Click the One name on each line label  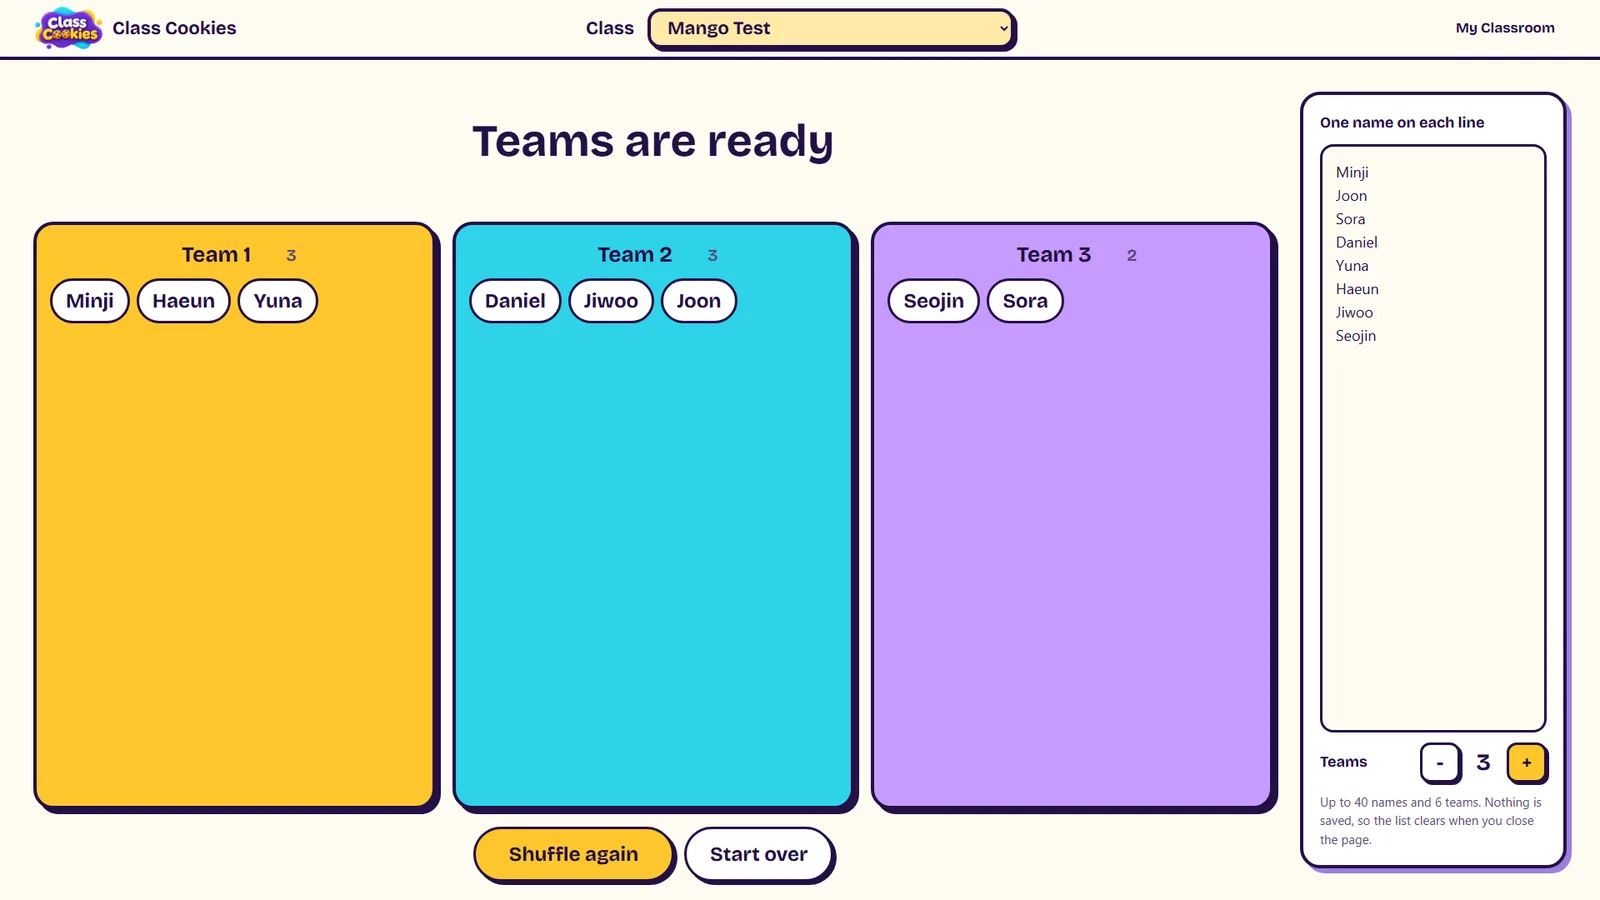[1402, 123]
